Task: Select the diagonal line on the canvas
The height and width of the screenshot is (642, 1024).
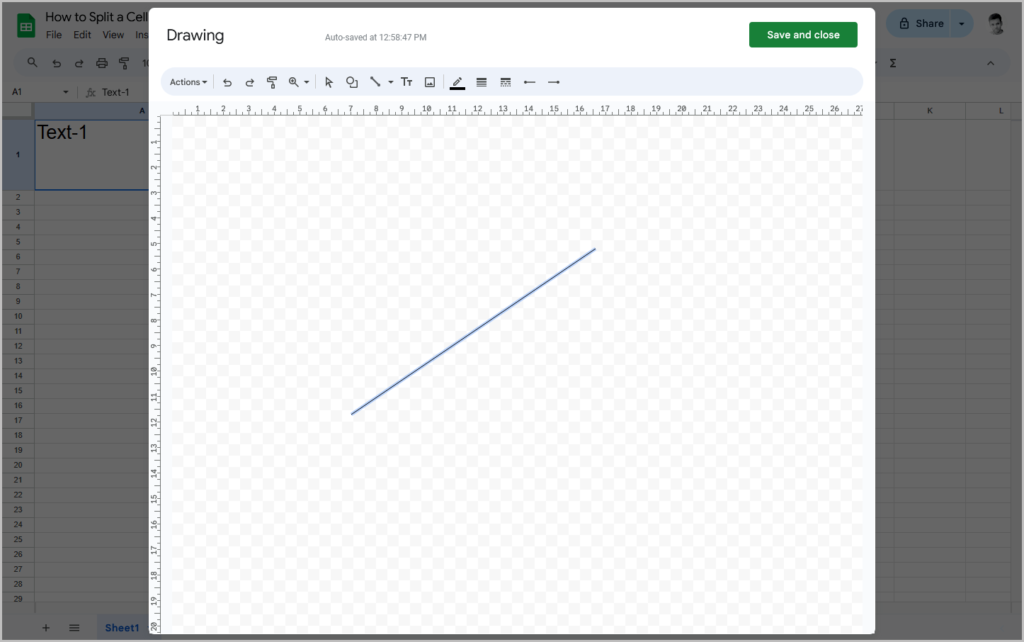Action: tap(473, 331)
